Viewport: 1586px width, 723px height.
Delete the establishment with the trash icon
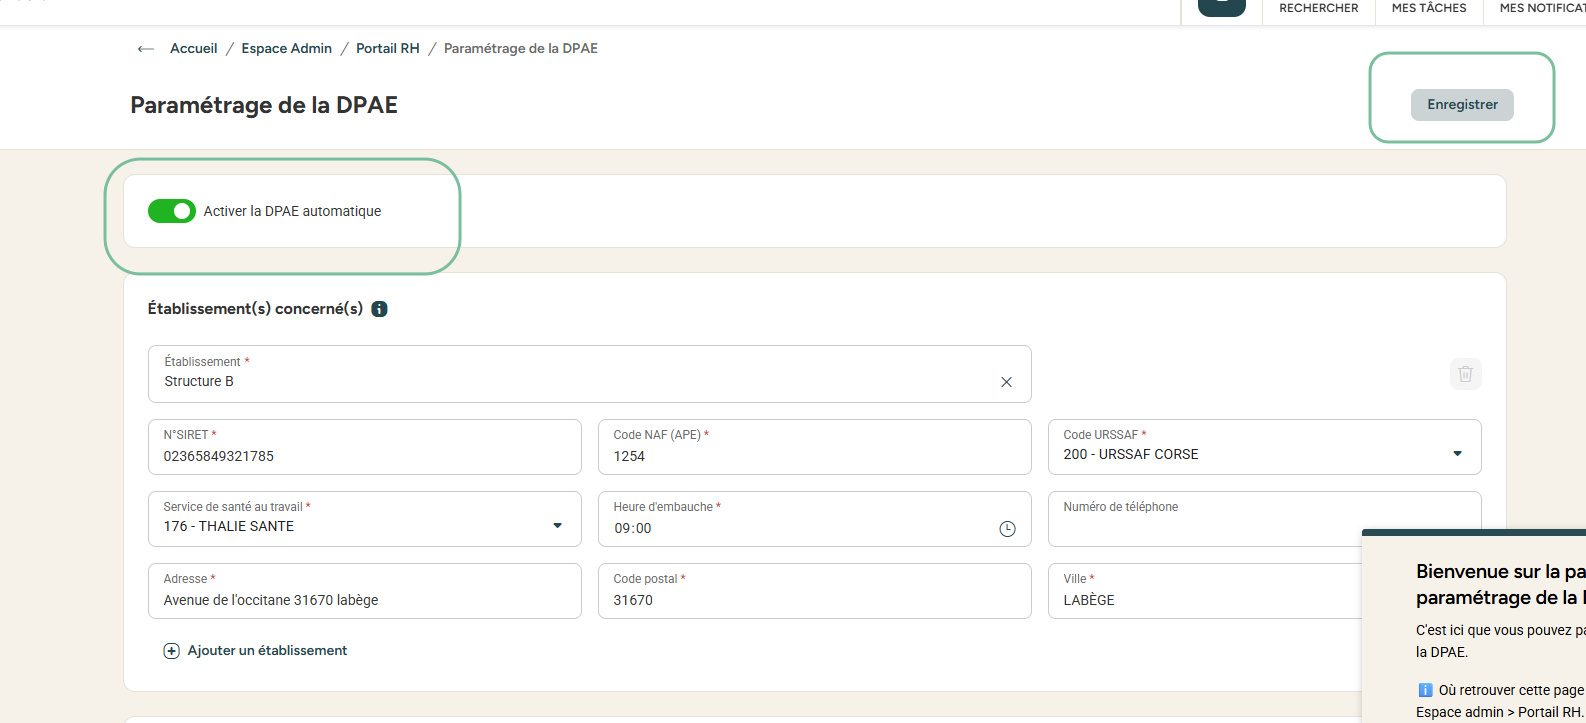(x=1465, y=374)
